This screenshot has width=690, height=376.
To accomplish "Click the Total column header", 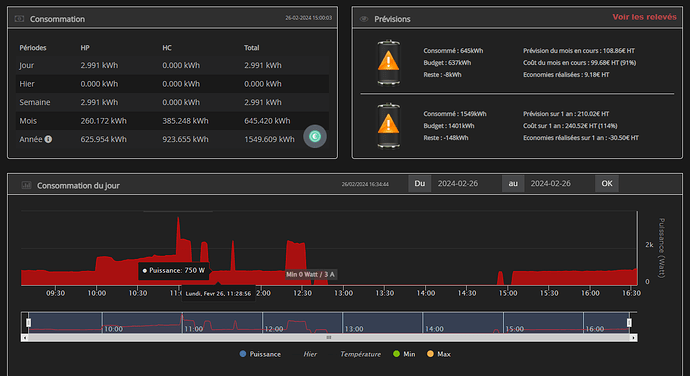I will pyautogui.click(x=252, y=48).
